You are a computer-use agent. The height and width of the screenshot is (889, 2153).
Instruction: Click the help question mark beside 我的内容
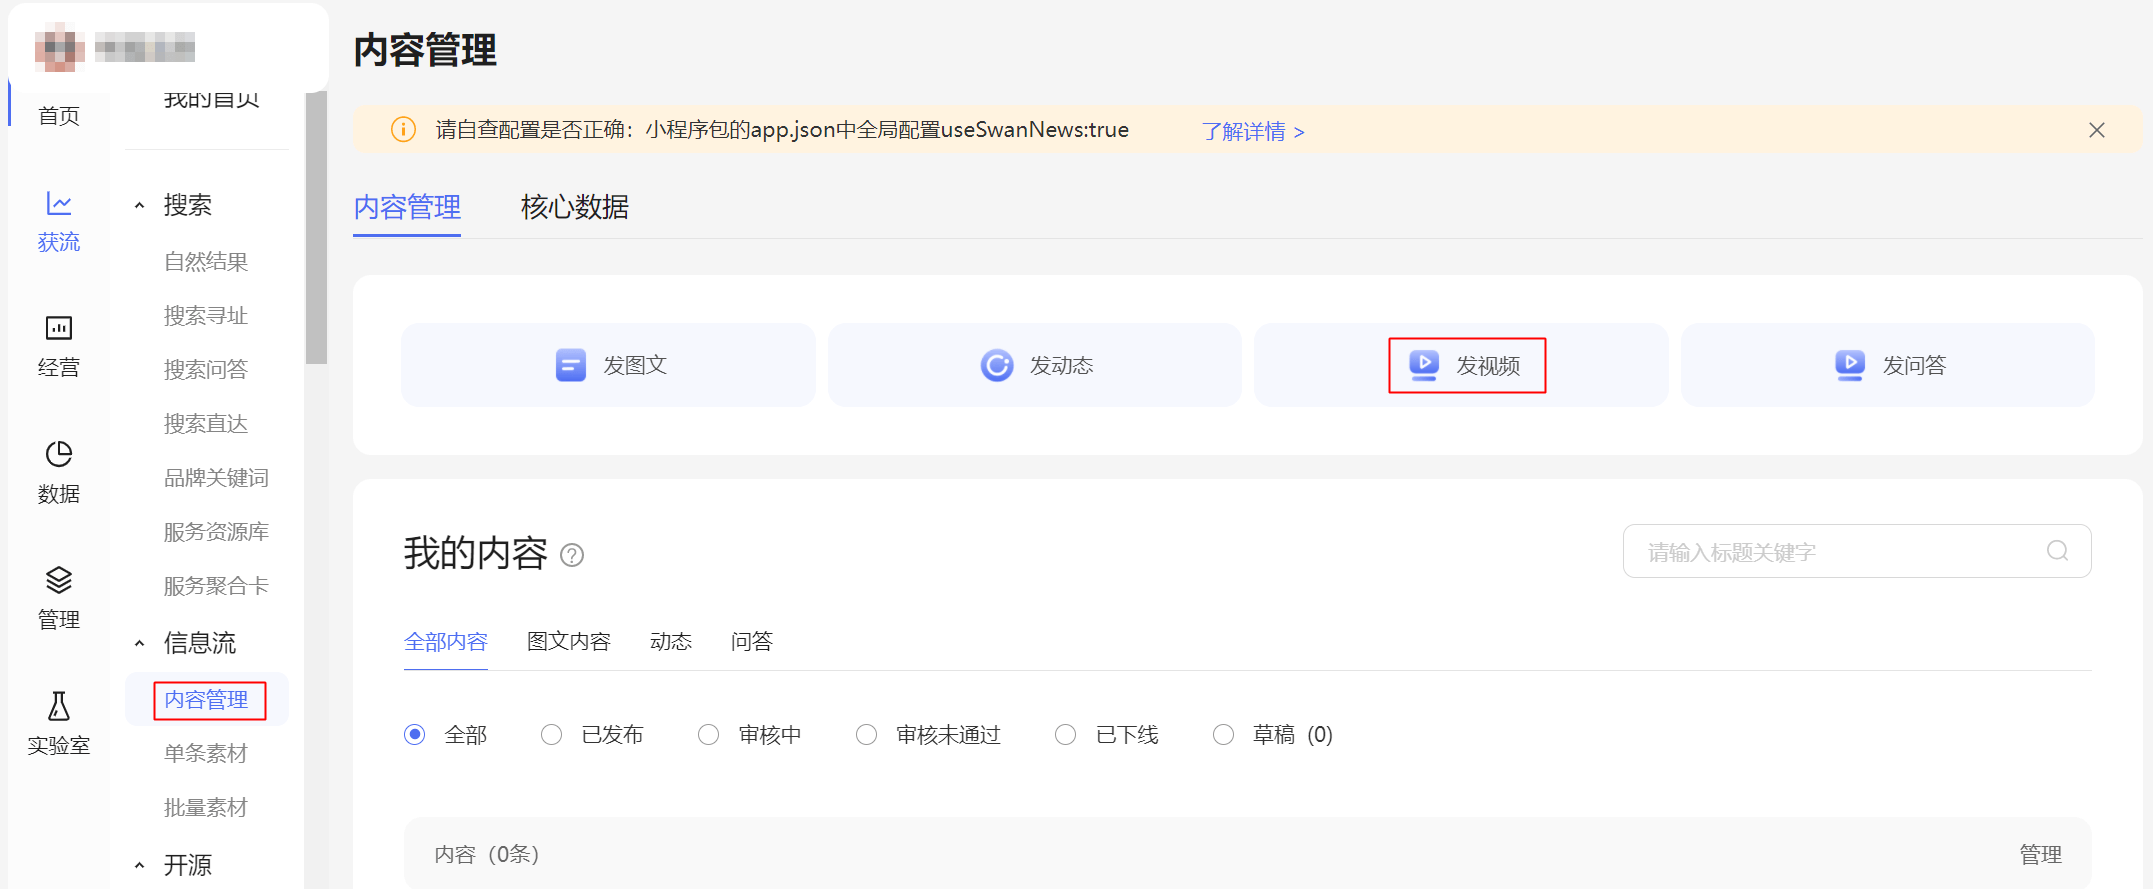tap(572, 555)
